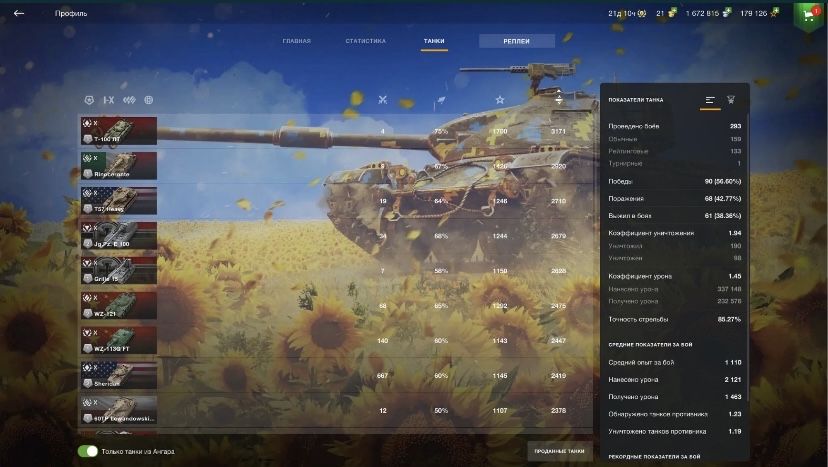This screenshot has height=467, width=828.
Task: Click the 667 battles value for Sheridan
Action: click(383, 376)
